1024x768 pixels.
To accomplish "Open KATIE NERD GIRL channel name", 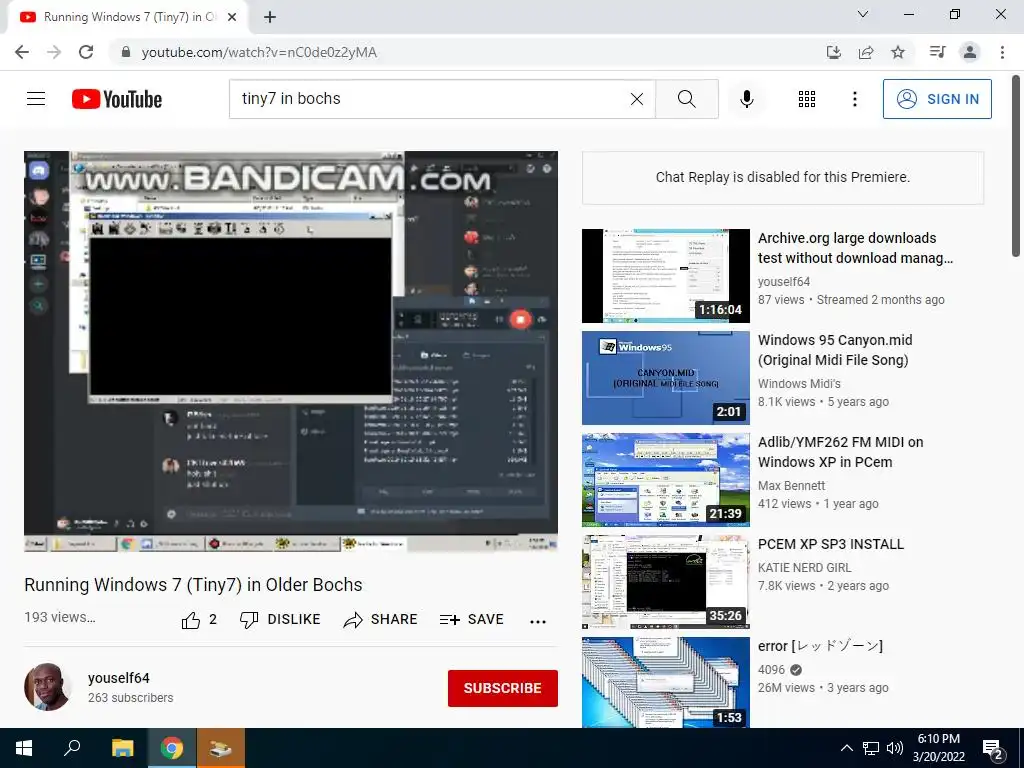I will 805,568.
